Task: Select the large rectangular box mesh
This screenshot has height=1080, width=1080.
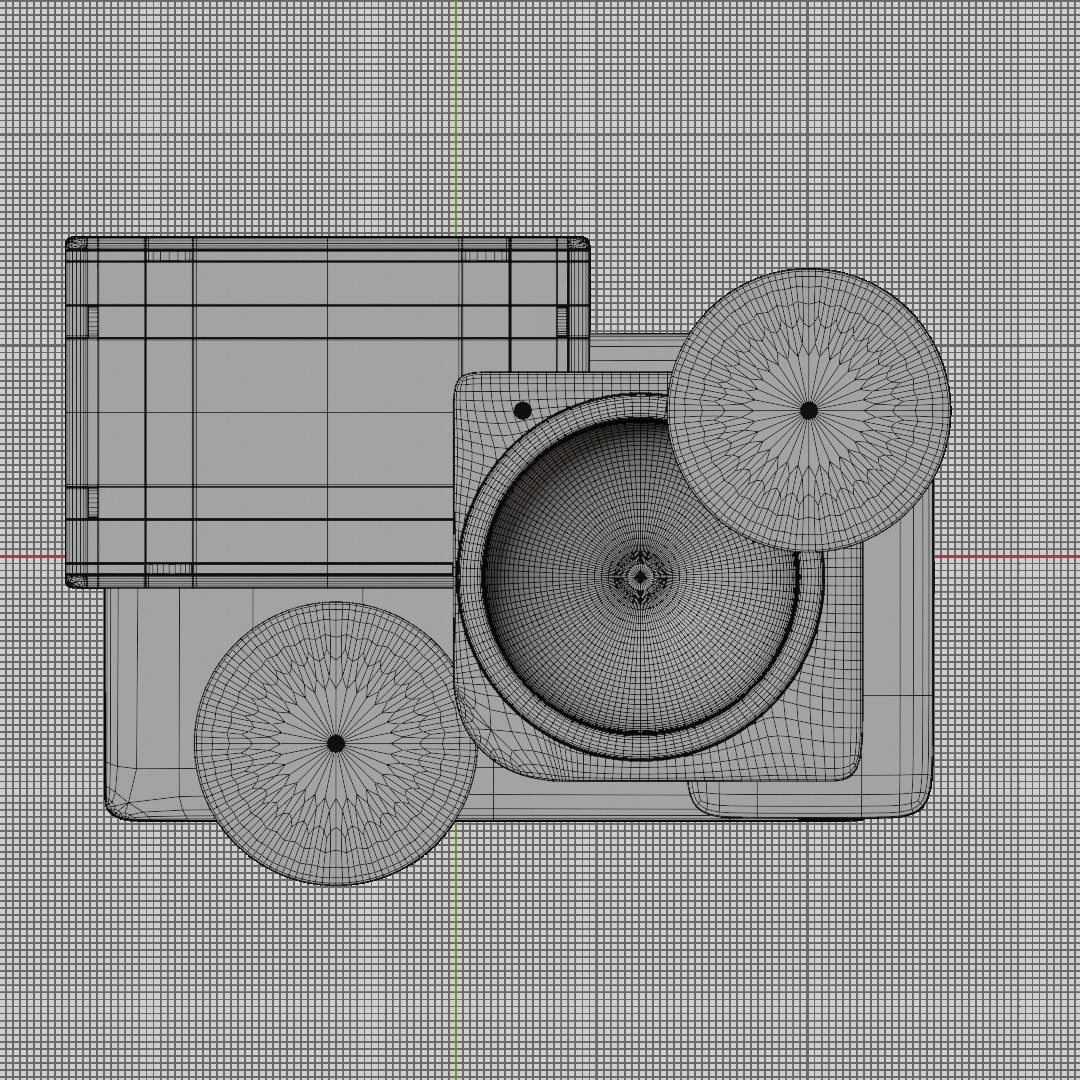Action: click(x=328, y=413)
